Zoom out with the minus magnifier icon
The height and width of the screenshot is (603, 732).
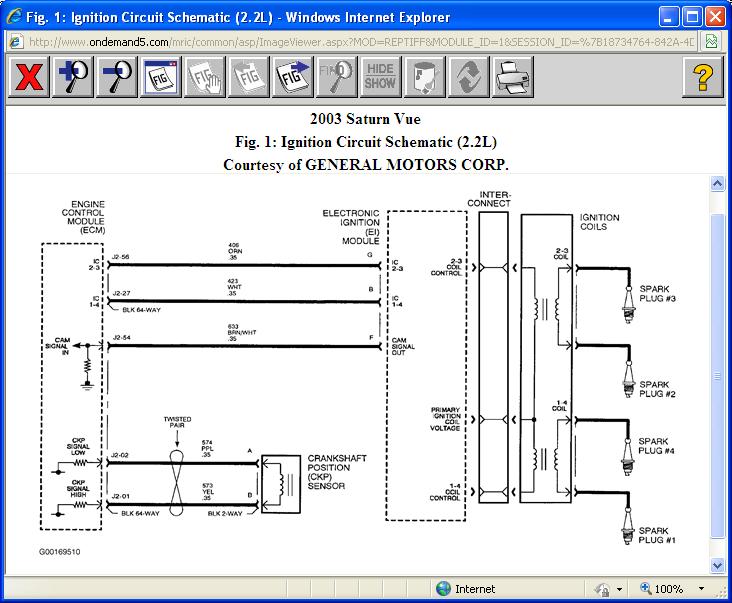click(x=117, y=77)
